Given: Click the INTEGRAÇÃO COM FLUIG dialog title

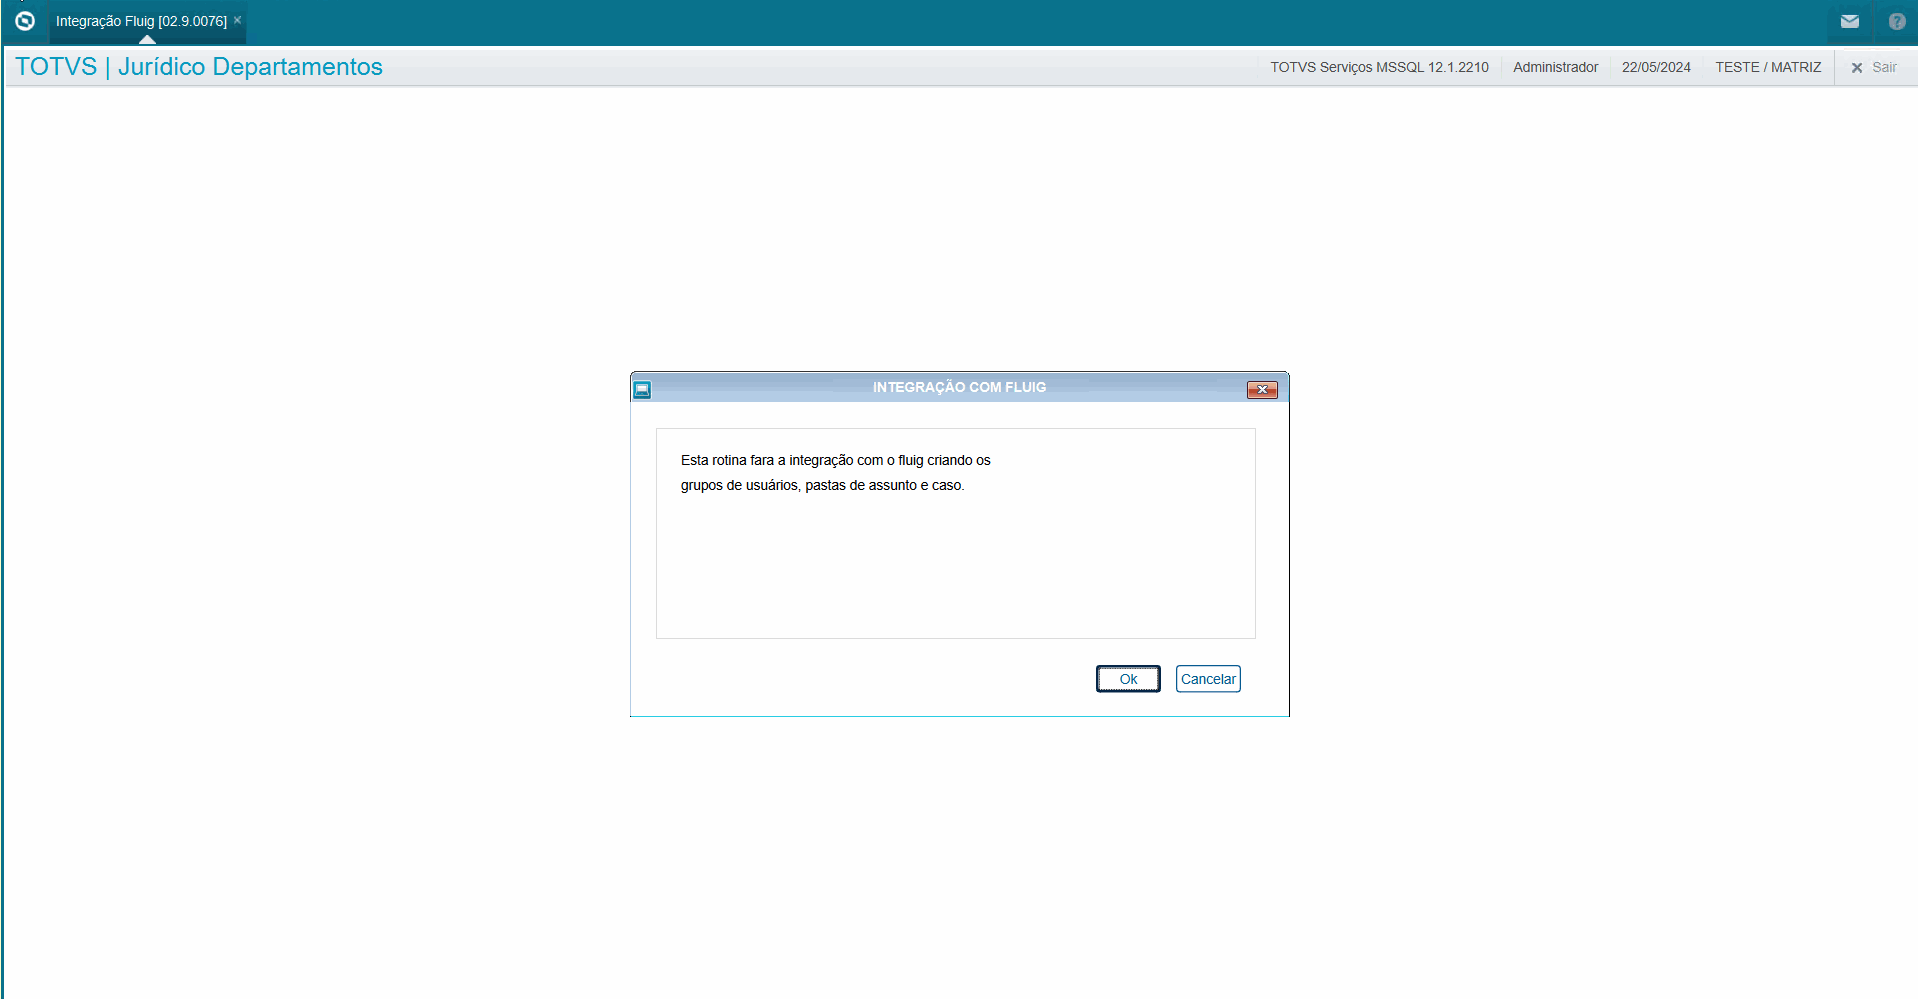Looking at the screenshot, I should tap(959, 387).
